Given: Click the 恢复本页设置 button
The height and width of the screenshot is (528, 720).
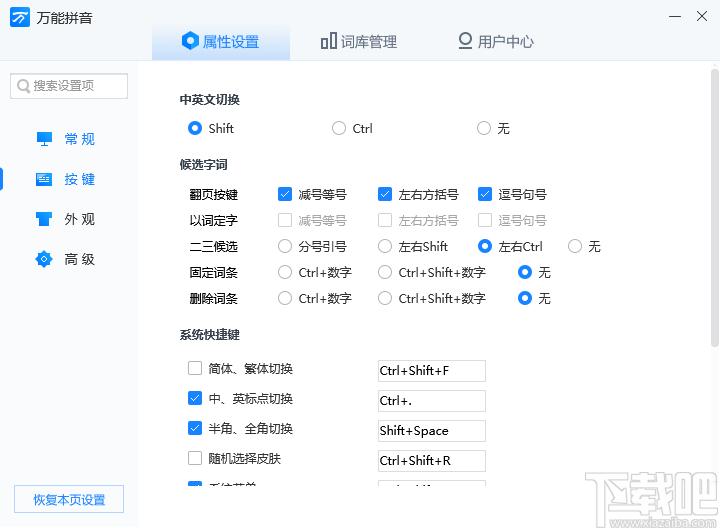Looking at the screenshot, I should (69, 499).
